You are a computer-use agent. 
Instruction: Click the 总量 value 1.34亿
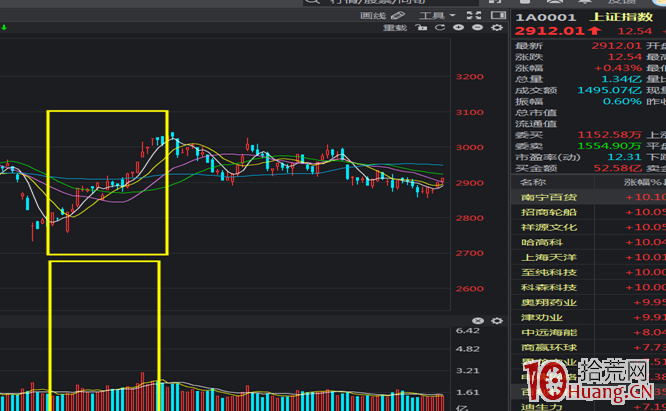[621, 79]
